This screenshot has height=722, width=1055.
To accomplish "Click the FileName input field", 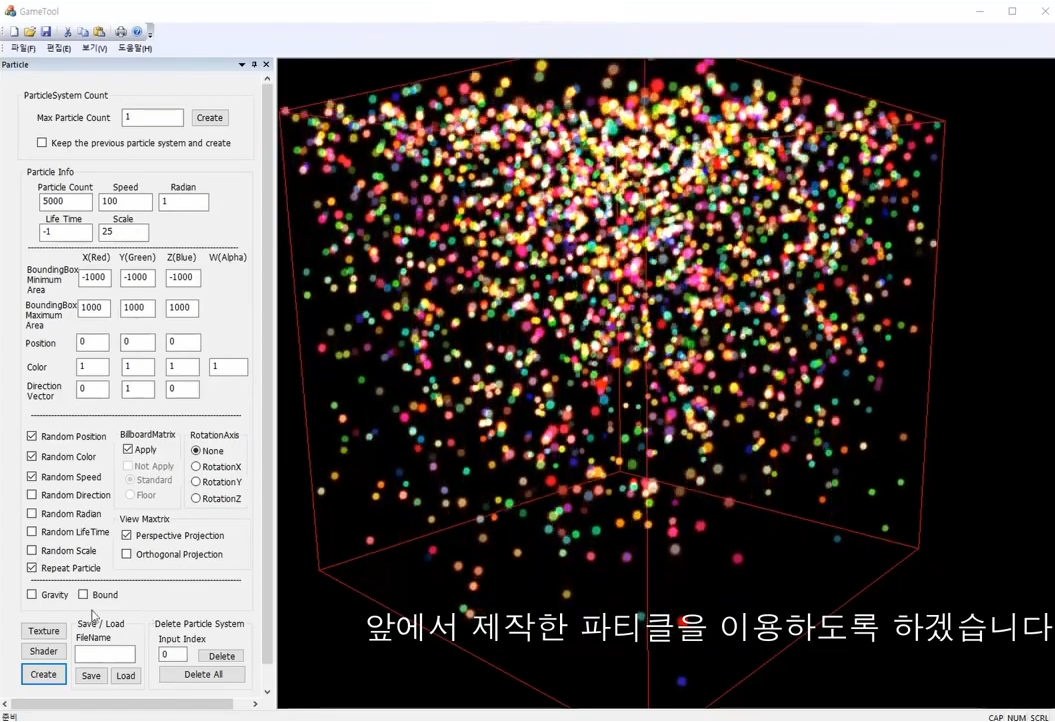I will (105, 653).
